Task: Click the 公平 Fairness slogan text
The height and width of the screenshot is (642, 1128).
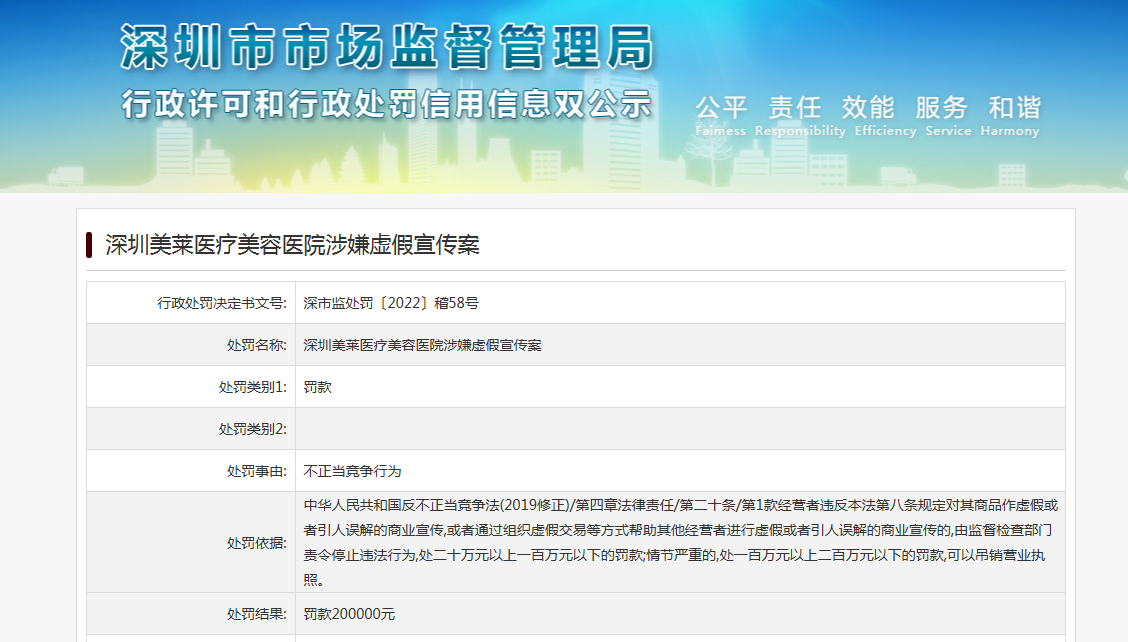Action: (721, 115)
